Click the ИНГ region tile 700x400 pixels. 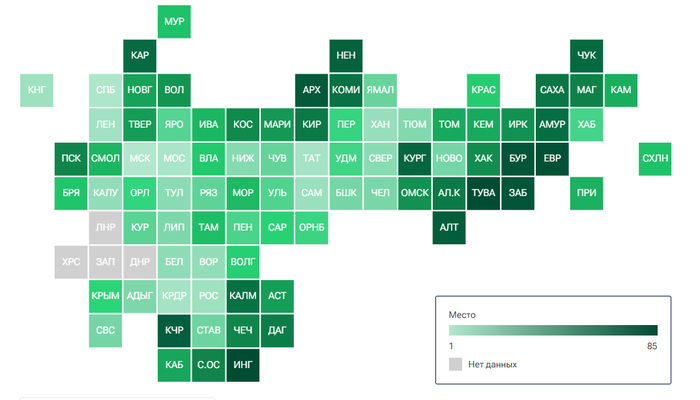coord(243,365)
